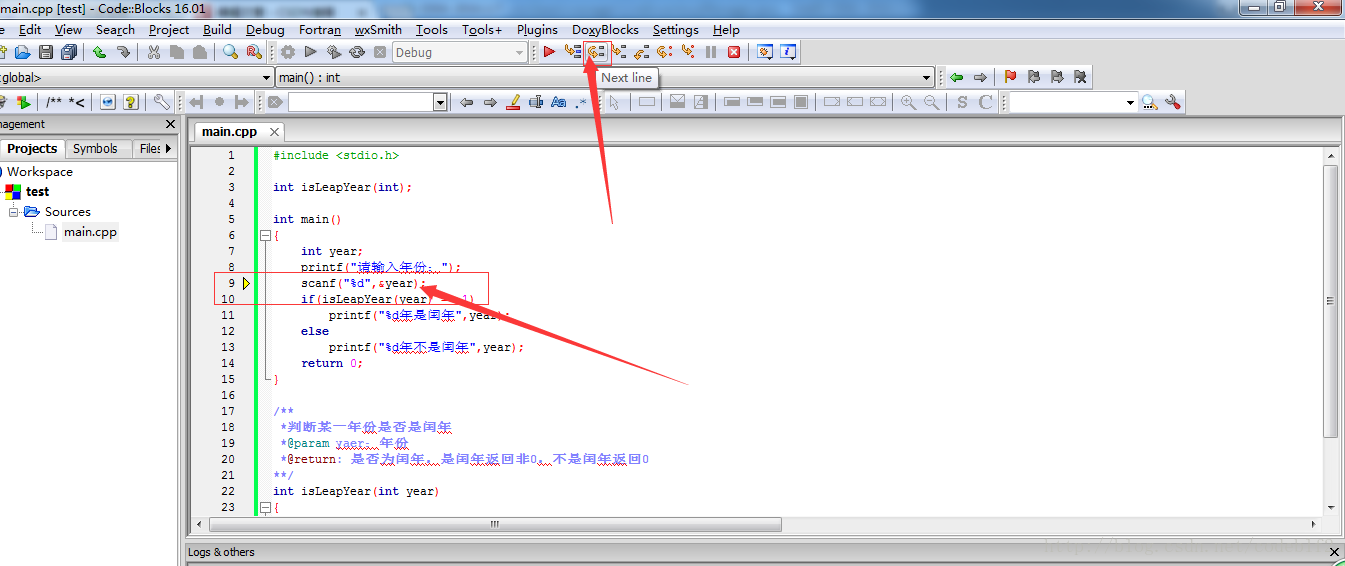
Task: Toggle regular expression search option
Action: [x=582, y=102]
